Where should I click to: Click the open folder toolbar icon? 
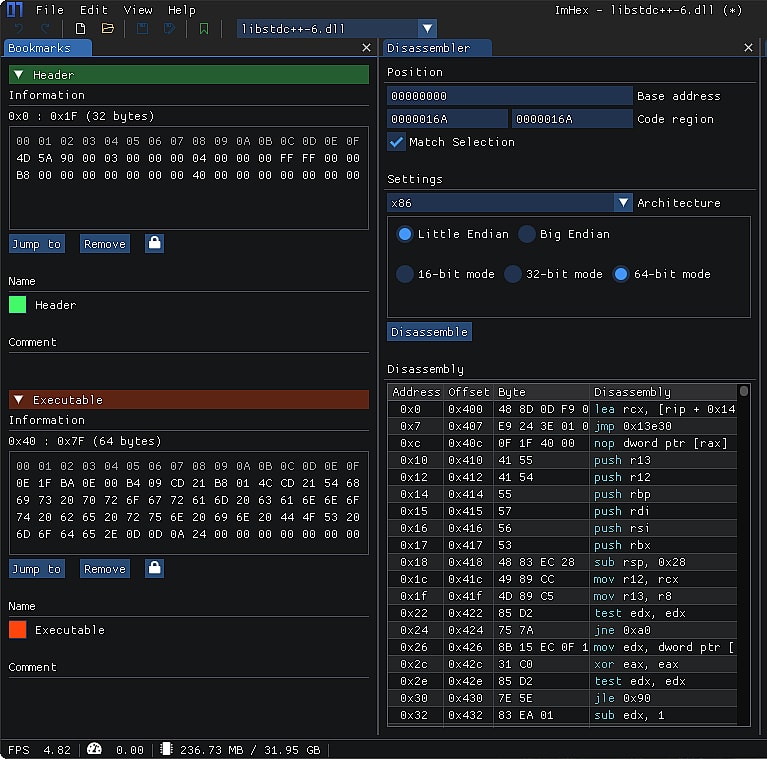[107, 29]
